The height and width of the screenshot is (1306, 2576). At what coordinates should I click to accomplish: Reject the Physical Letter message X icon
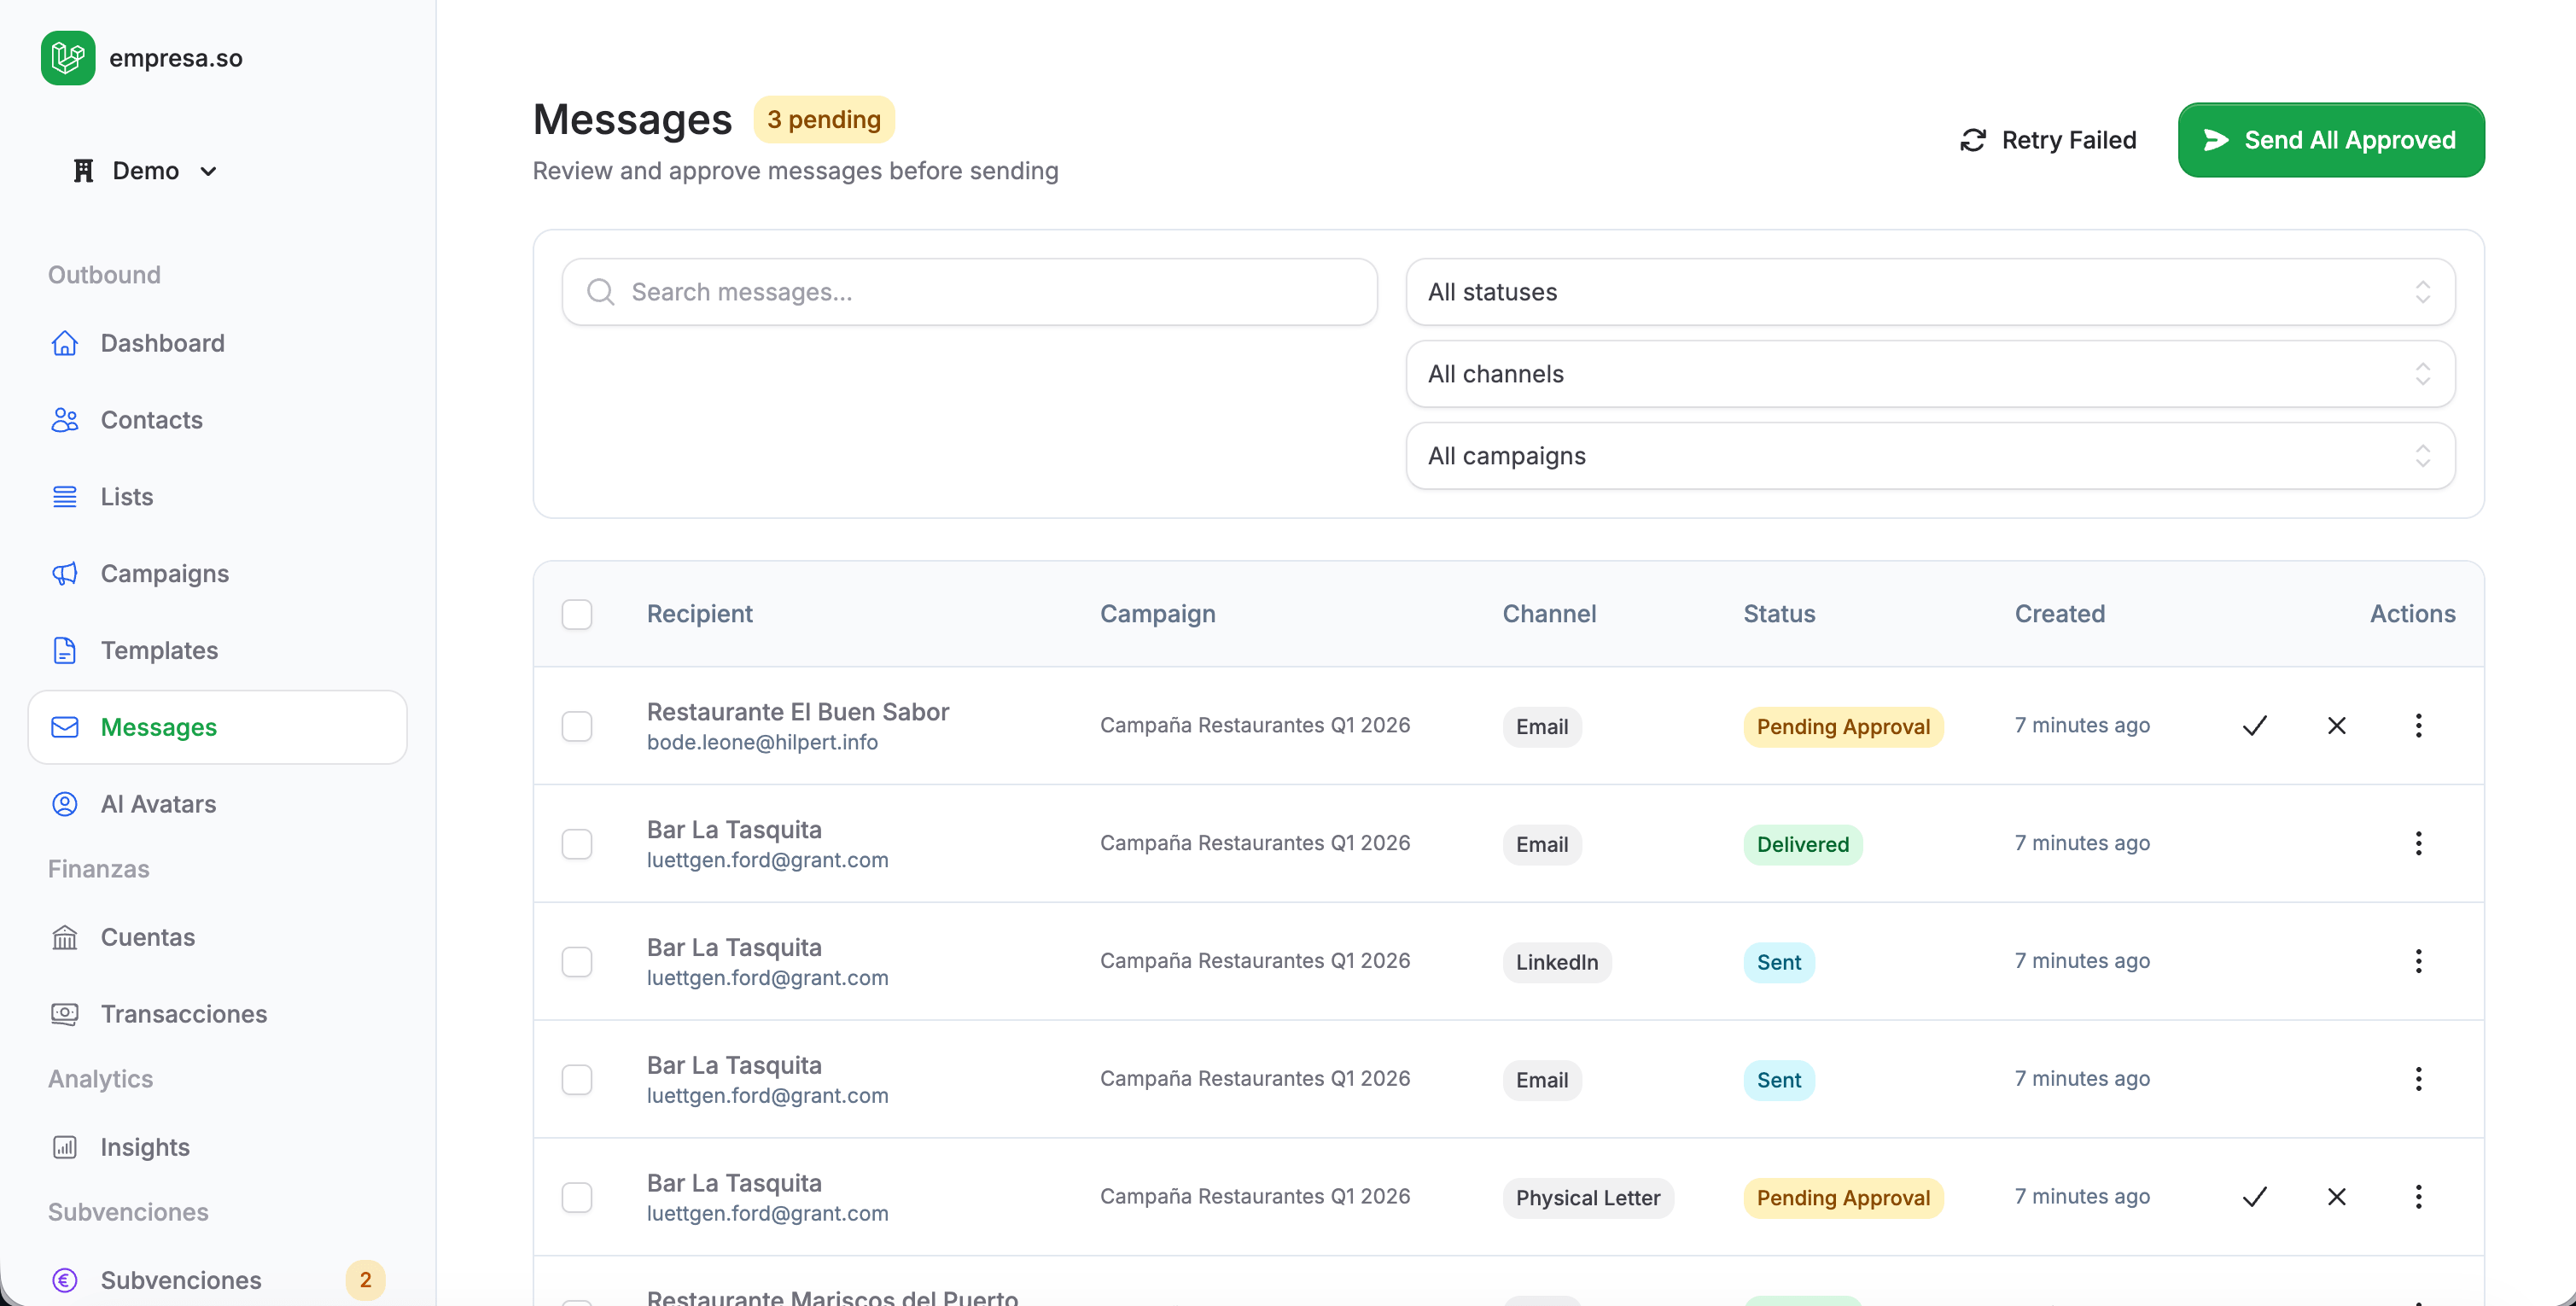[2336, 1197]
